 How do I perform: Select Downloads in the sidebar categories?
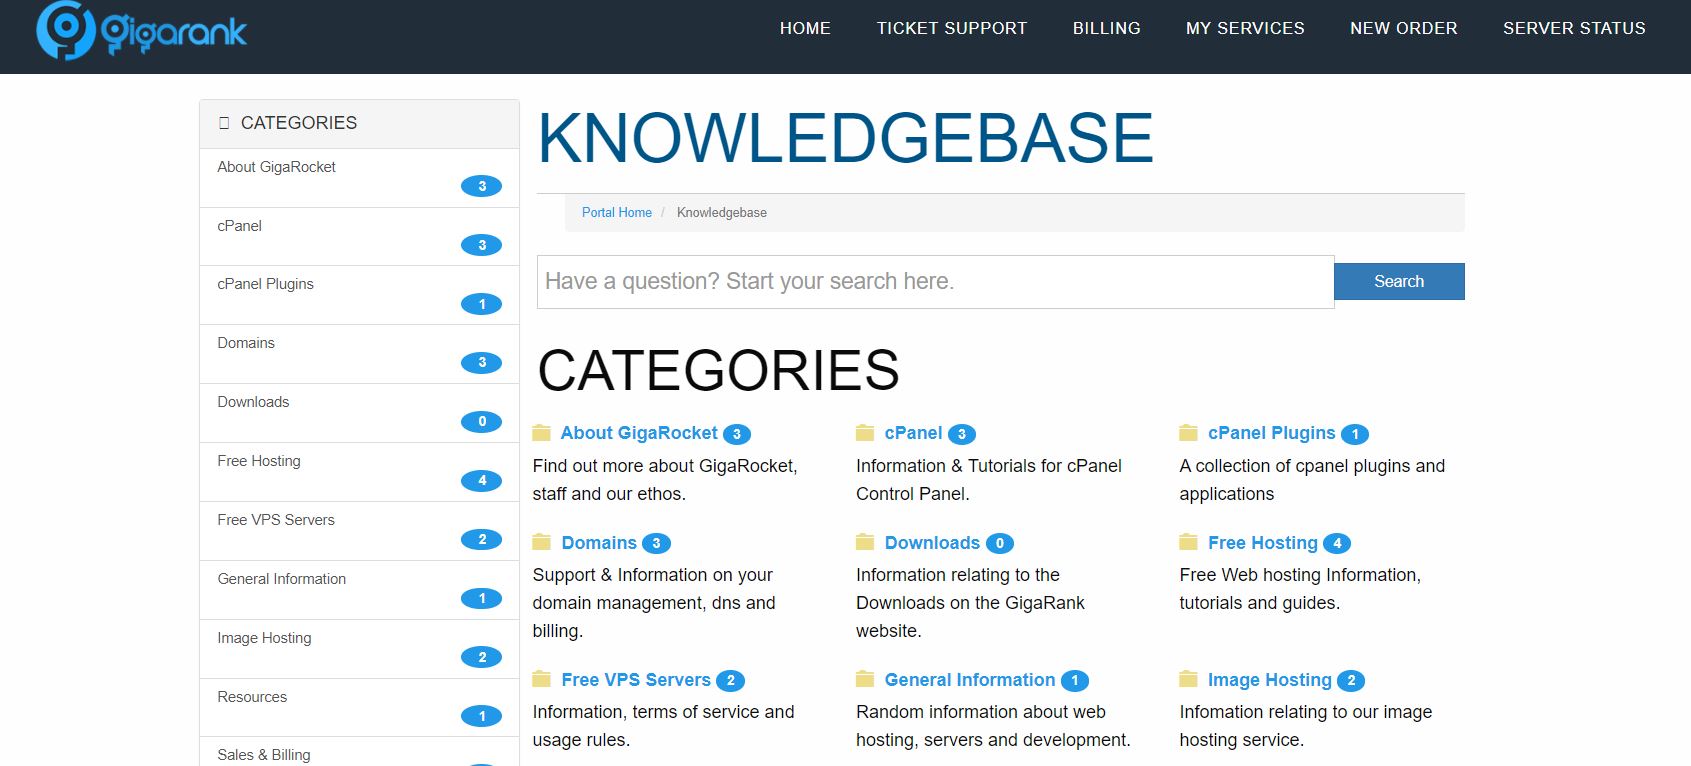click(359, 413)
